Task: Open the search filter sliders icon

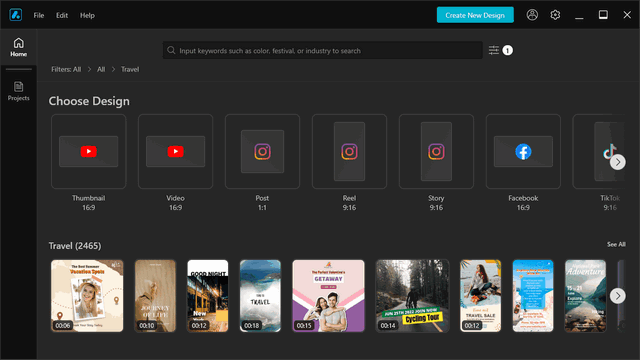Action: coord(494,50)
